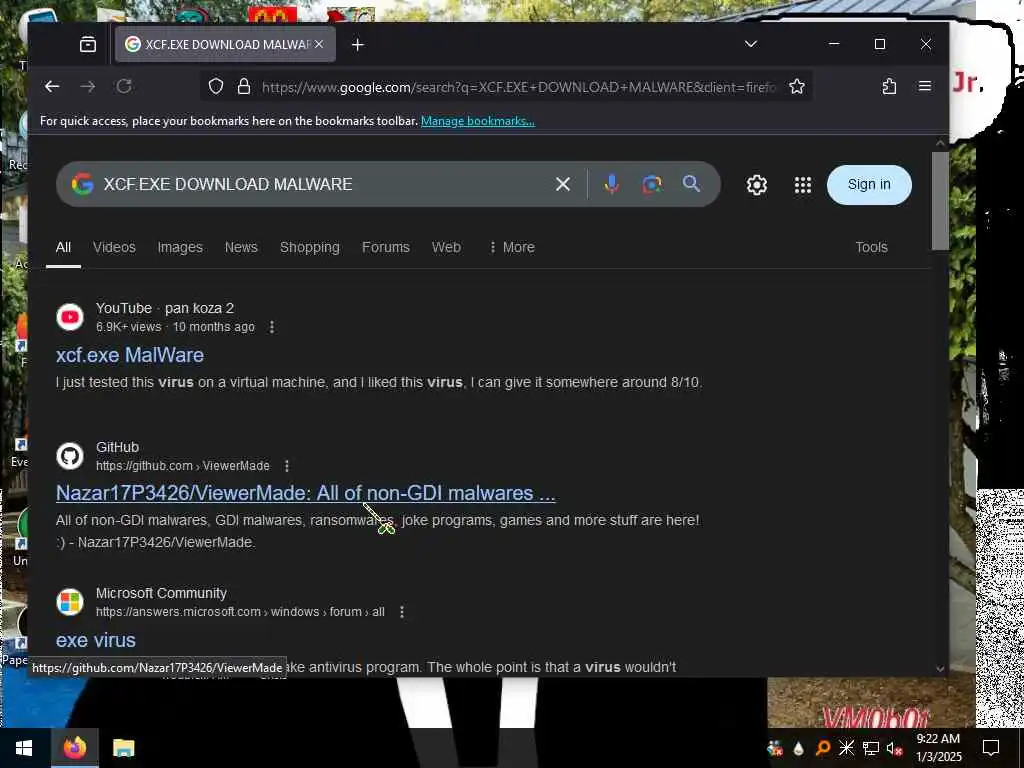This screenshot has width=1024, height=768.
Task: Open search Tools options
Action: [x=871, y=248]
